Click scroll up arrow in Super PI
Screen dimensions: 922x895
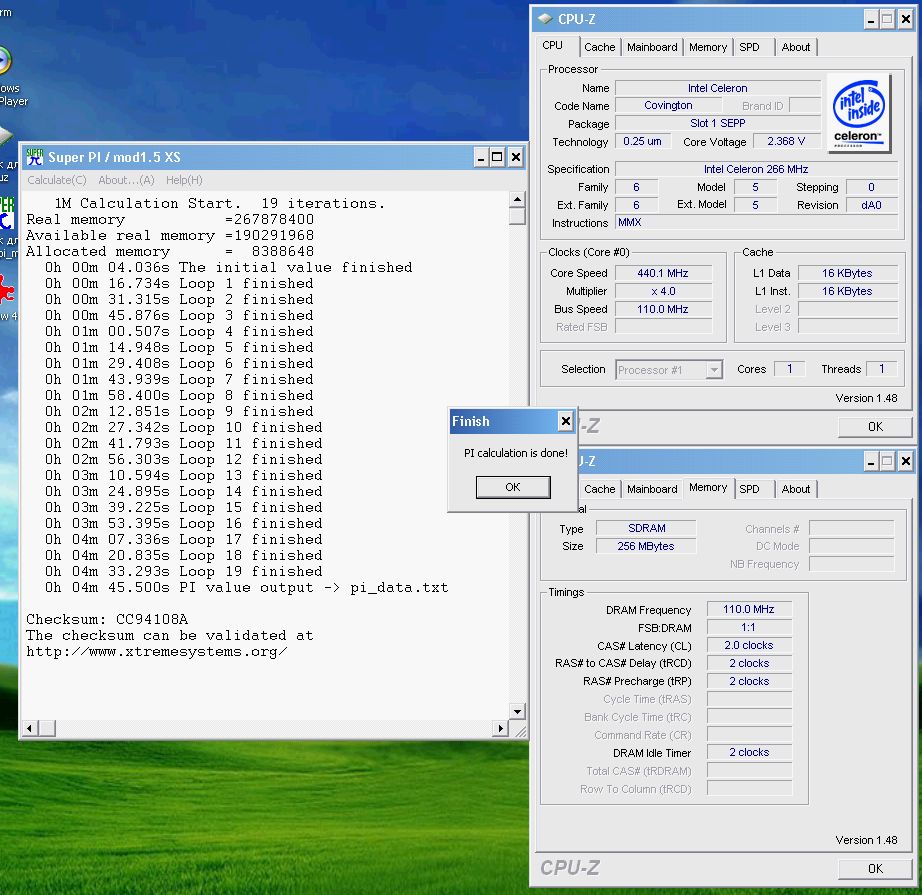tap(517, 199)
